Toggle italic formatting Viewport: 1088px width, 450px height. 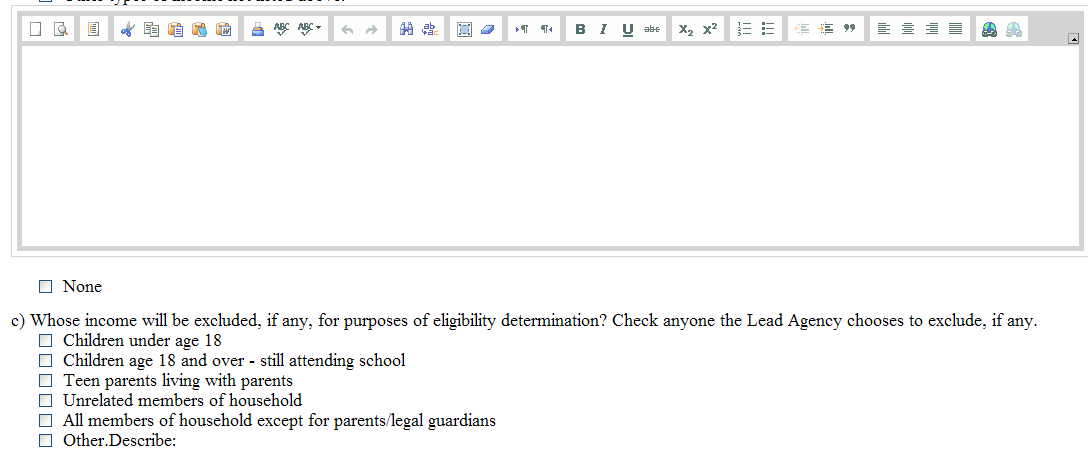pyautogui.click(x=604, y=29)
